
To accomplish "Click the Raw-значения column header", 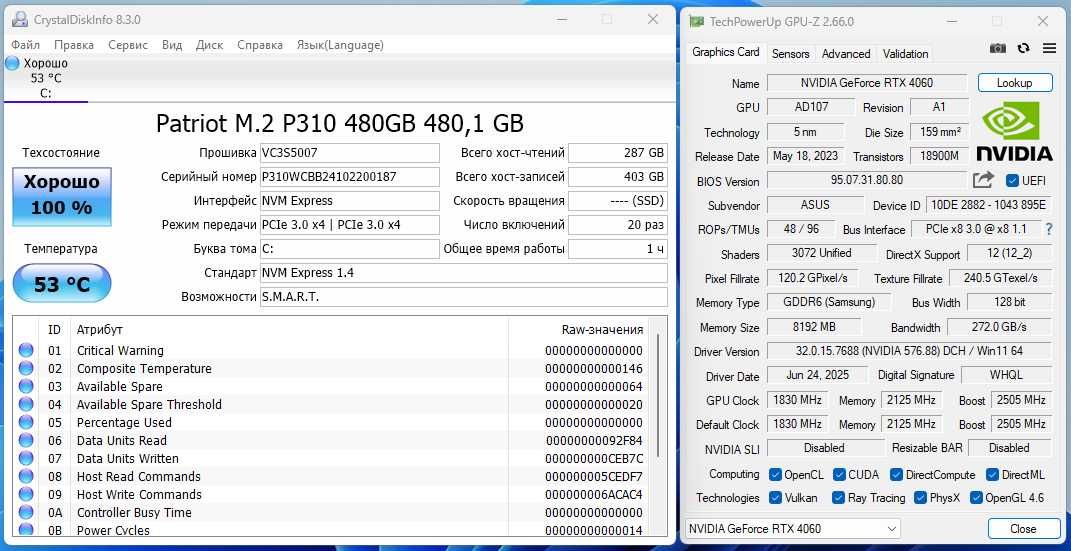I will (602, 330).
